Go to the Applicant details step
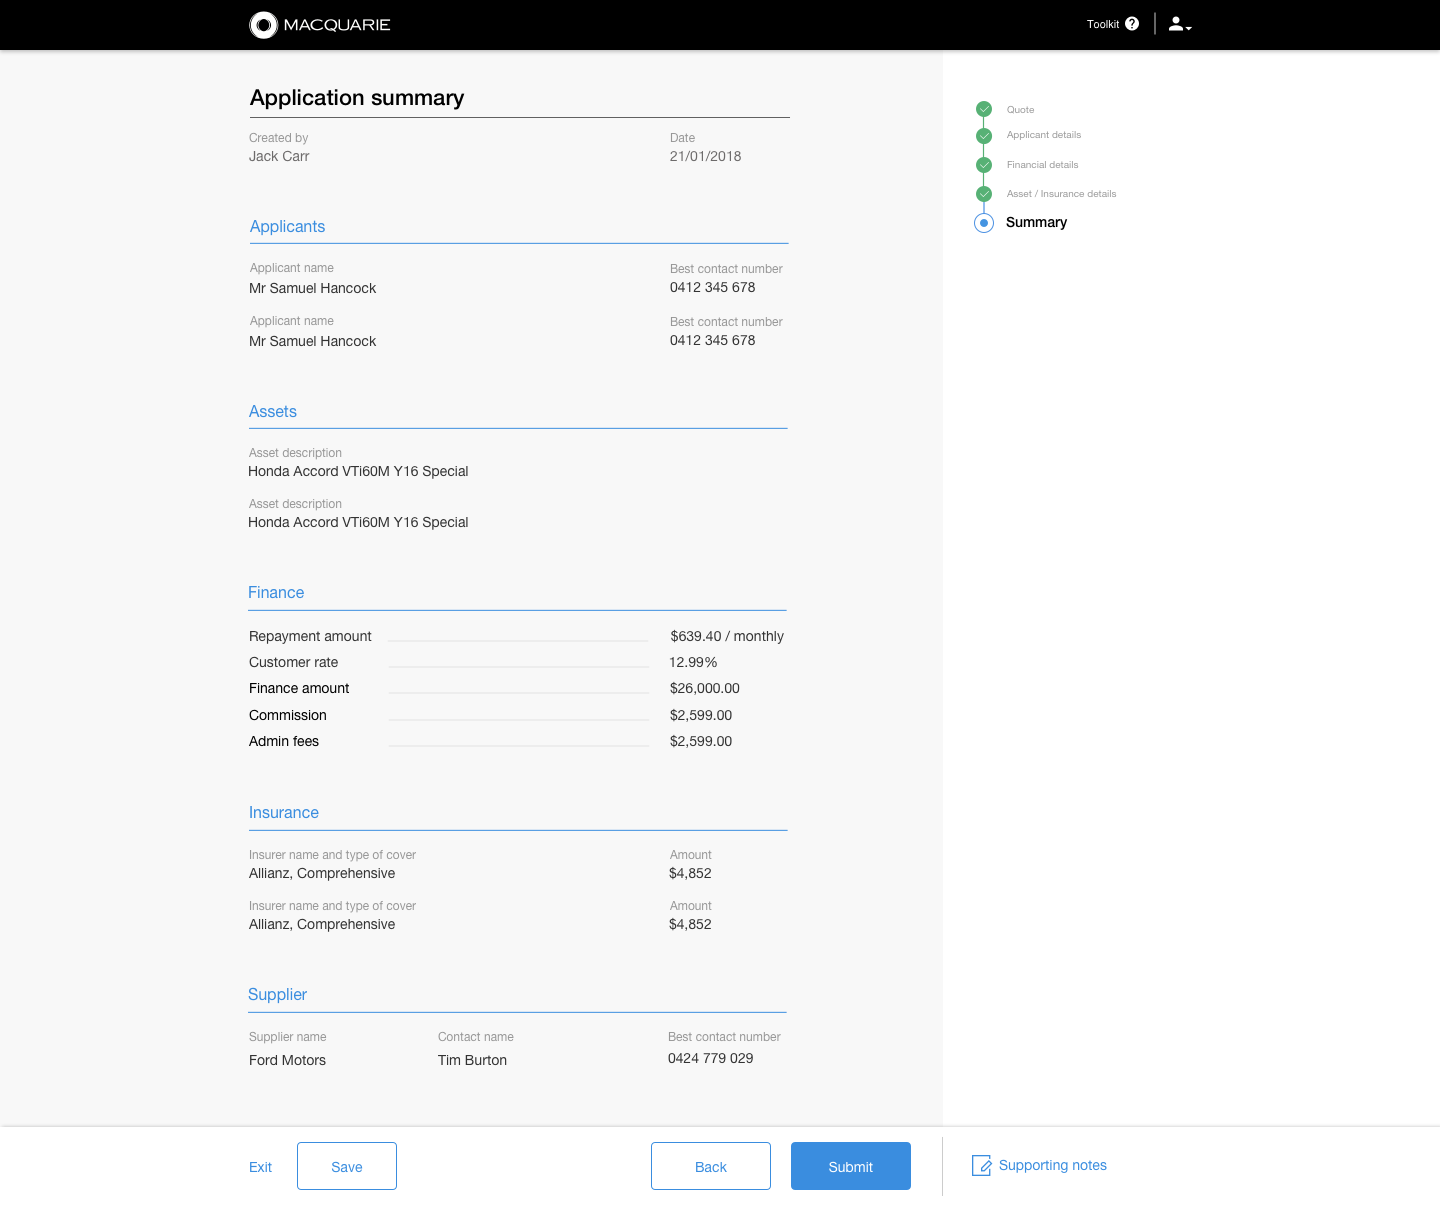 pos(1043,135)
